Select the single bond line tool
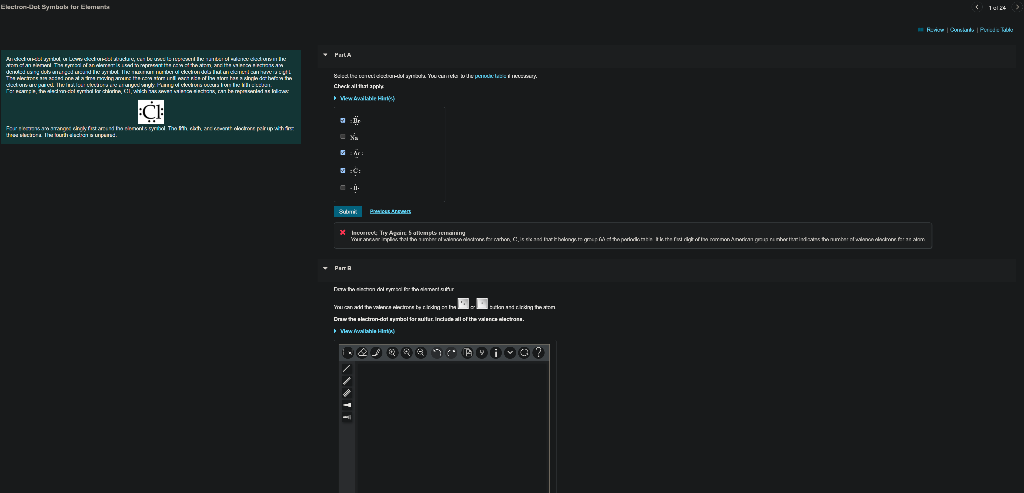Image resolution: width=1024 pixels, height=493 pixels. (x=347, y=368)
